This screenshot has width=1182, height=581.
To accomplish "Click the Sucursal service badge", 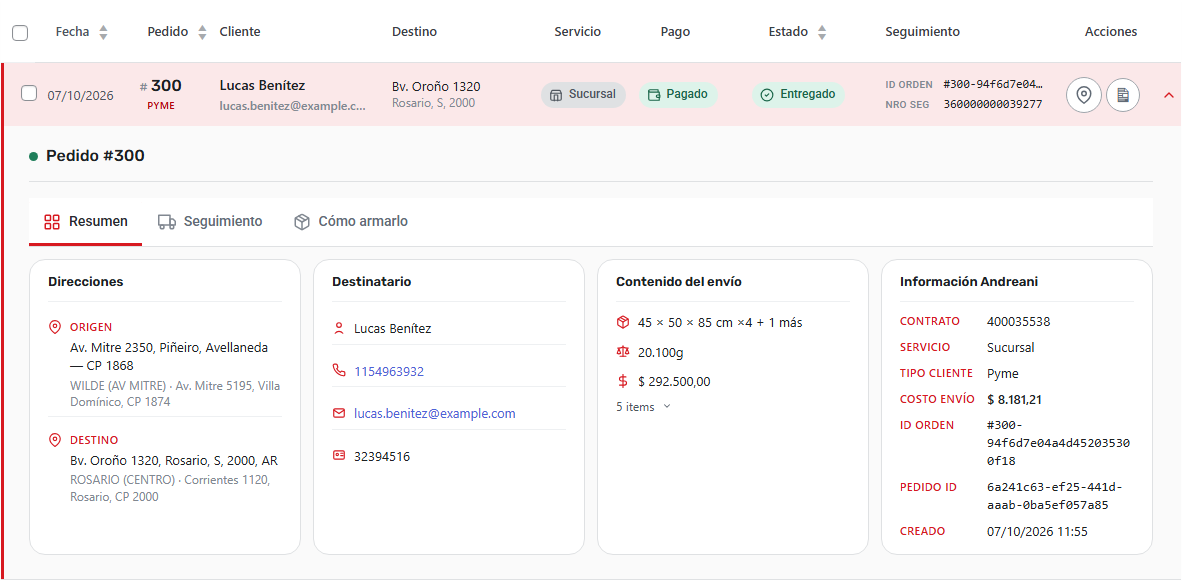I will click(x=583, y=95).
